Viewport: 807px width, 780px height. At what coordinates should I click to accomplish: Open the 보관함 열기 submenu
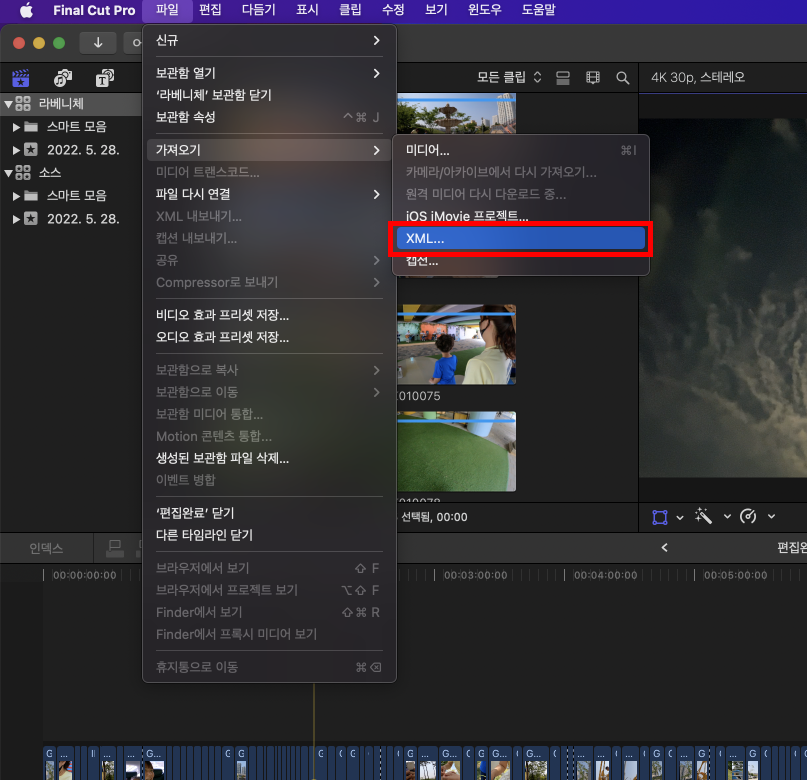269,73
